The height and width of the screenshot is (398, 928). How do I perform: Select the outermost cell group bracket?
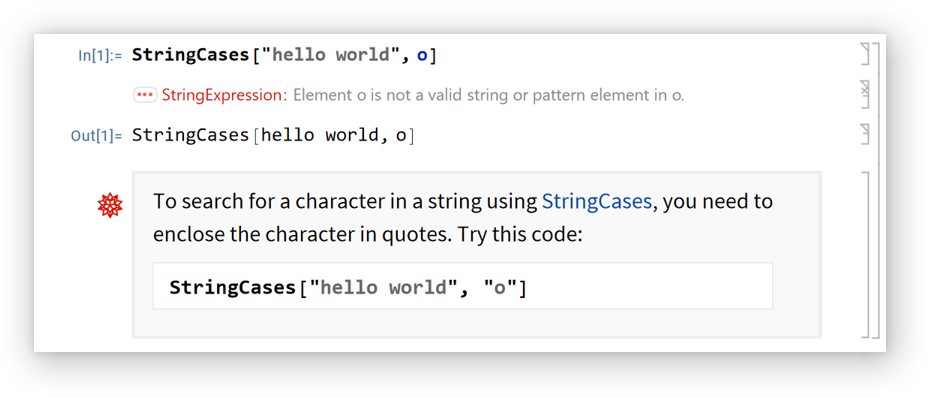coord(876,190)
